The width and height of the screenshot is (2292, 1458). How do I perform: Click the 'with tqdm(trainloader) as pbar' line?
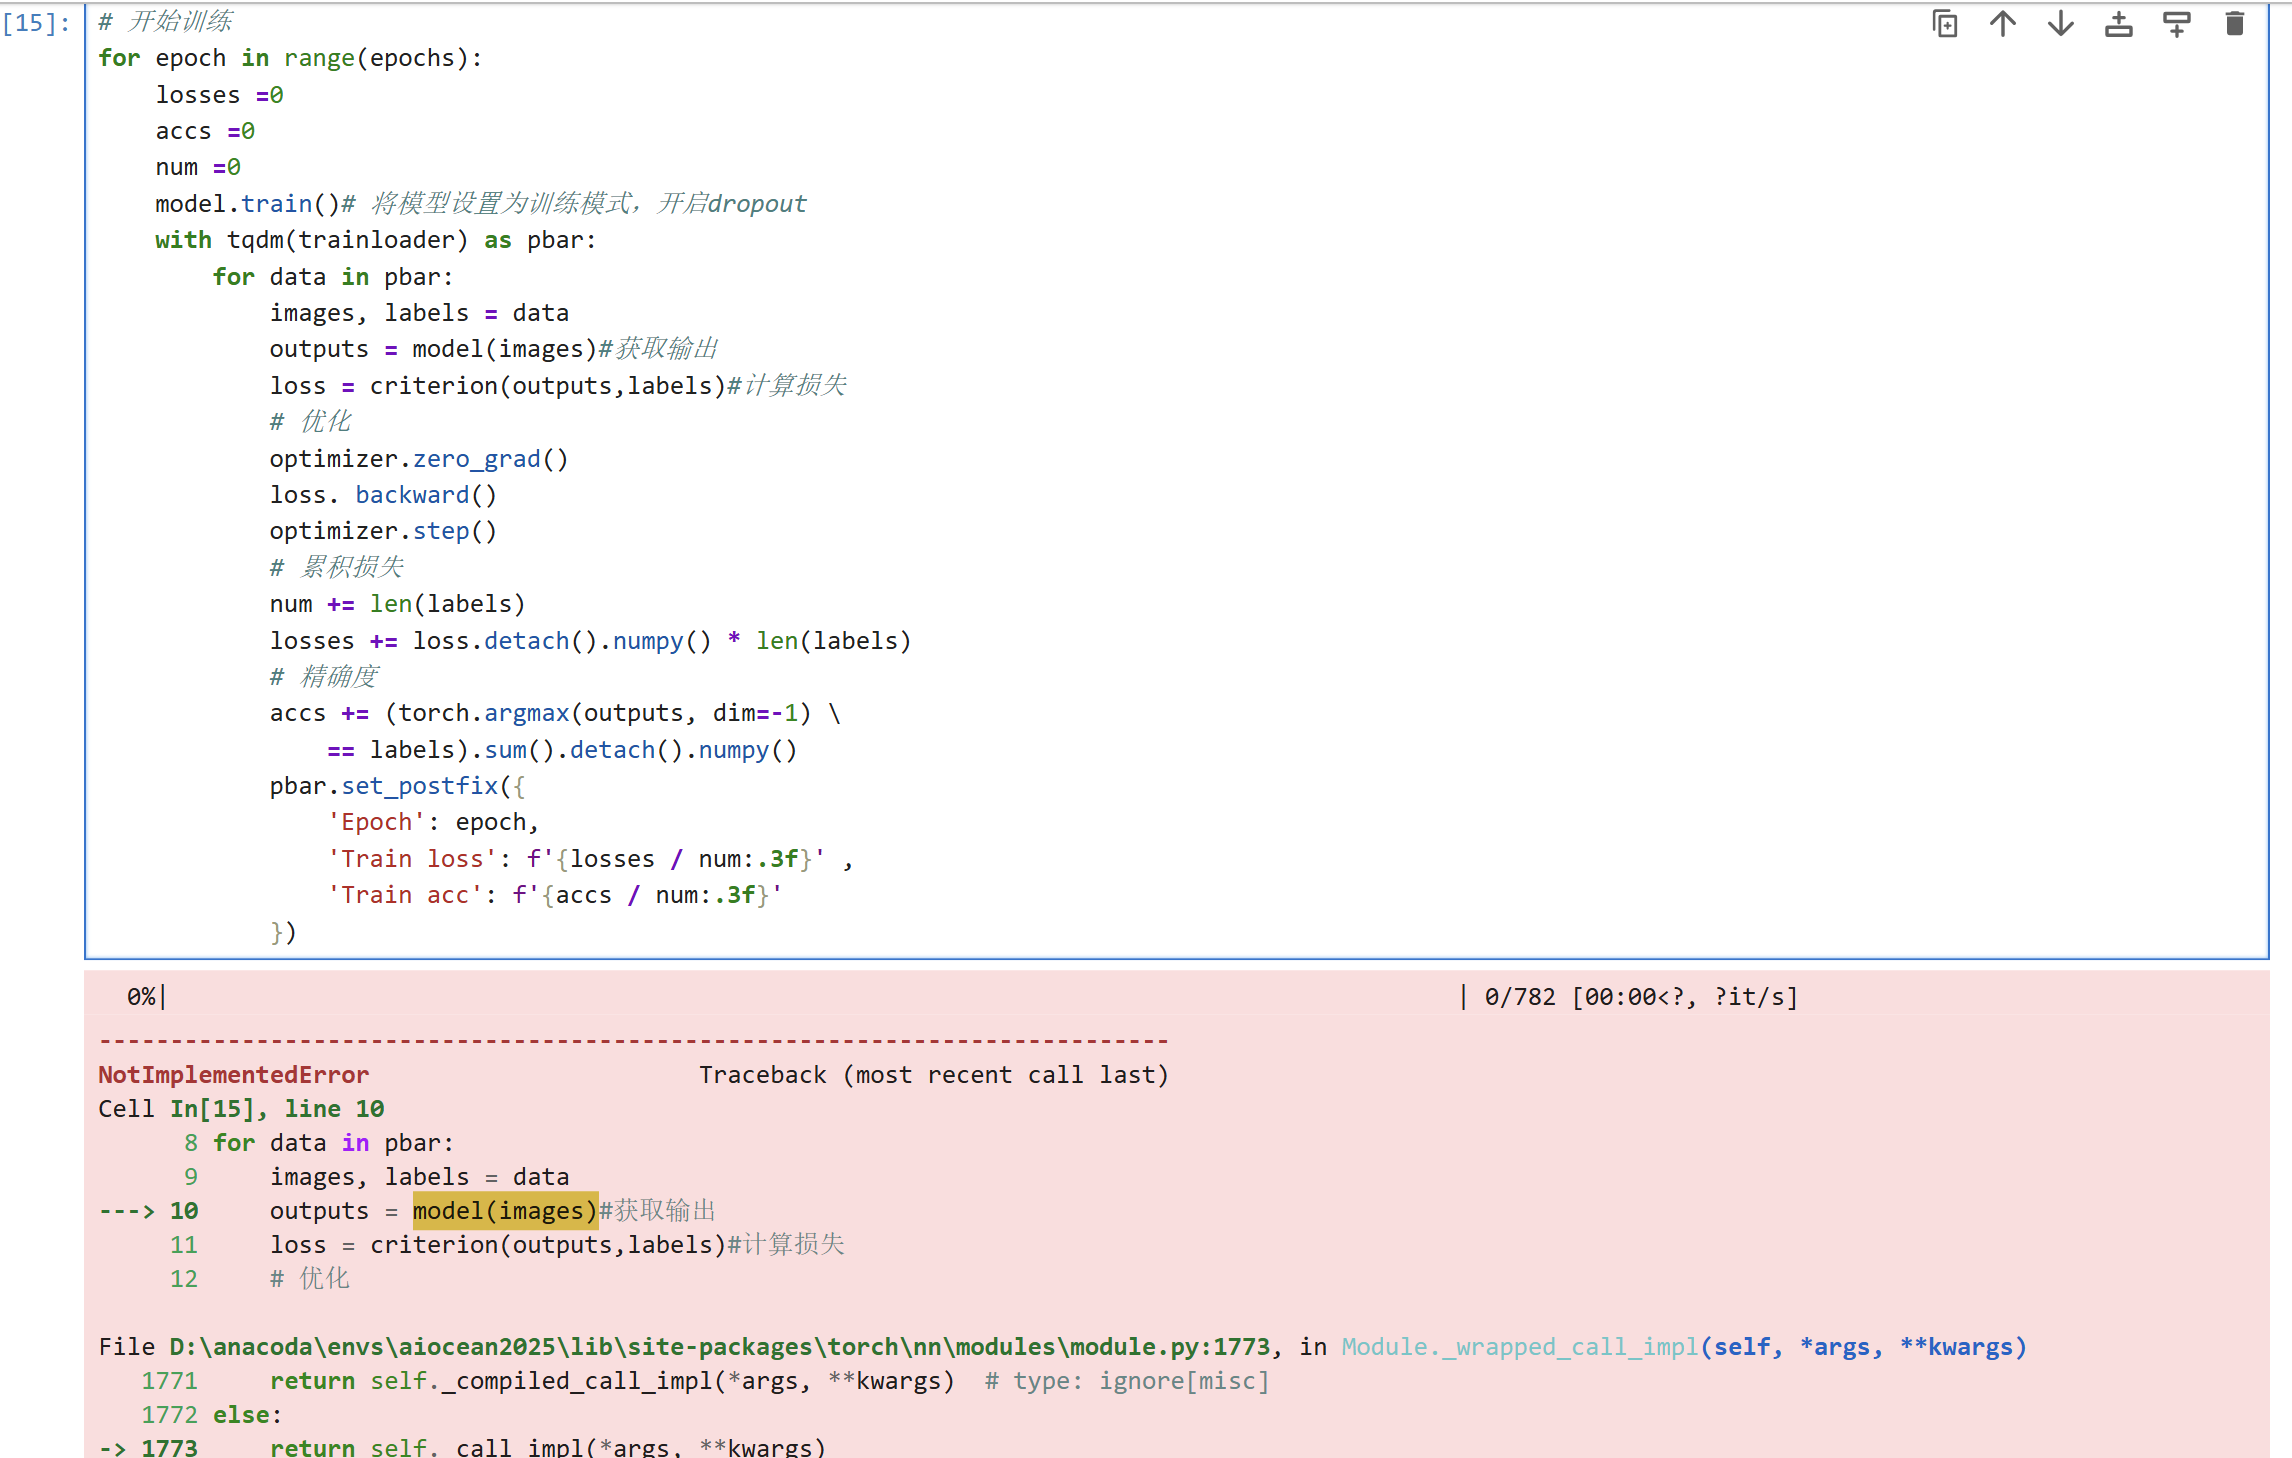[x=375, y=240]
